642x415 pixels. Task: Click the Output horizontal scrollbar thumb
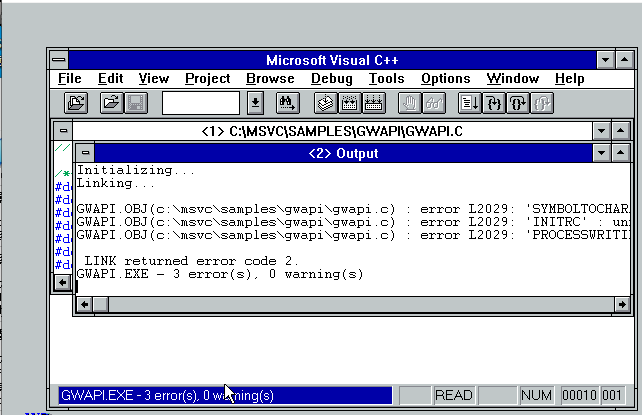click(x=101, y=304)
